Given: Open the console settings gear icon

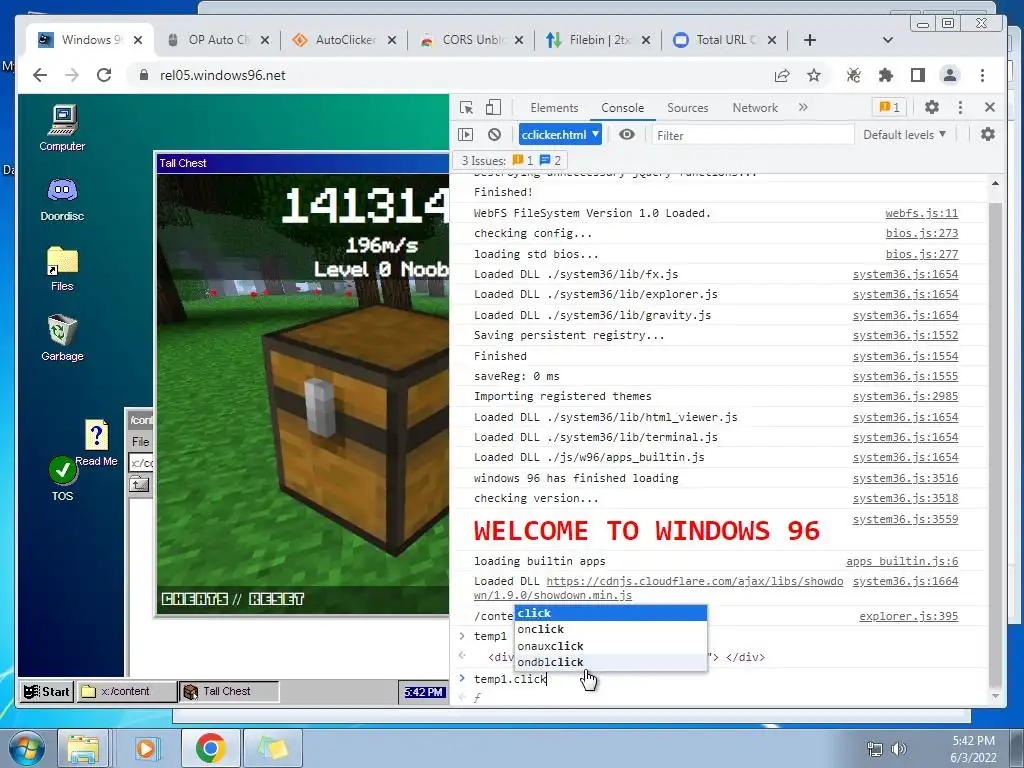Looking at the screenshot, I should (x=987, y=135).
